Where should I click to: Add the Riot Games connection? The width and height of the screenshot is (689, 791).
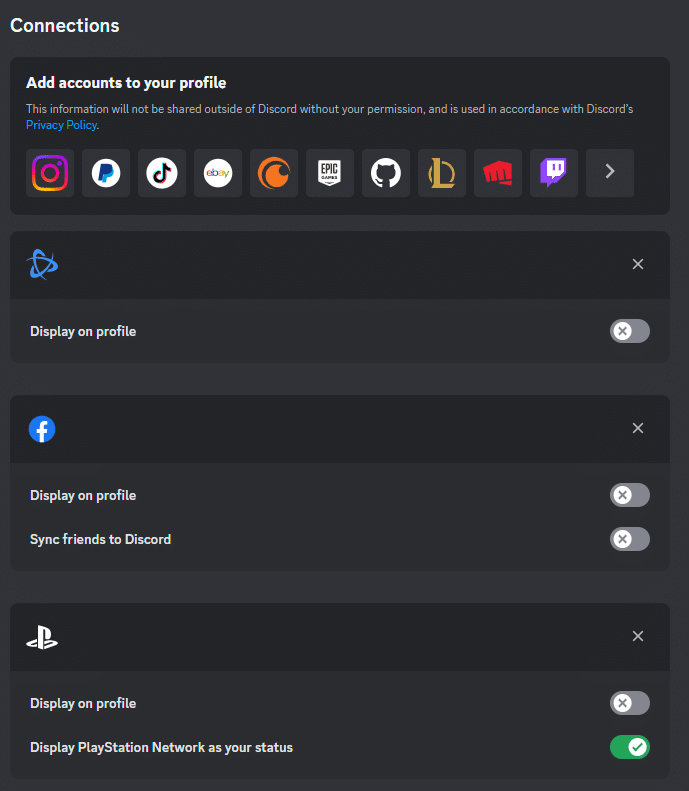(x=498, y=173)
